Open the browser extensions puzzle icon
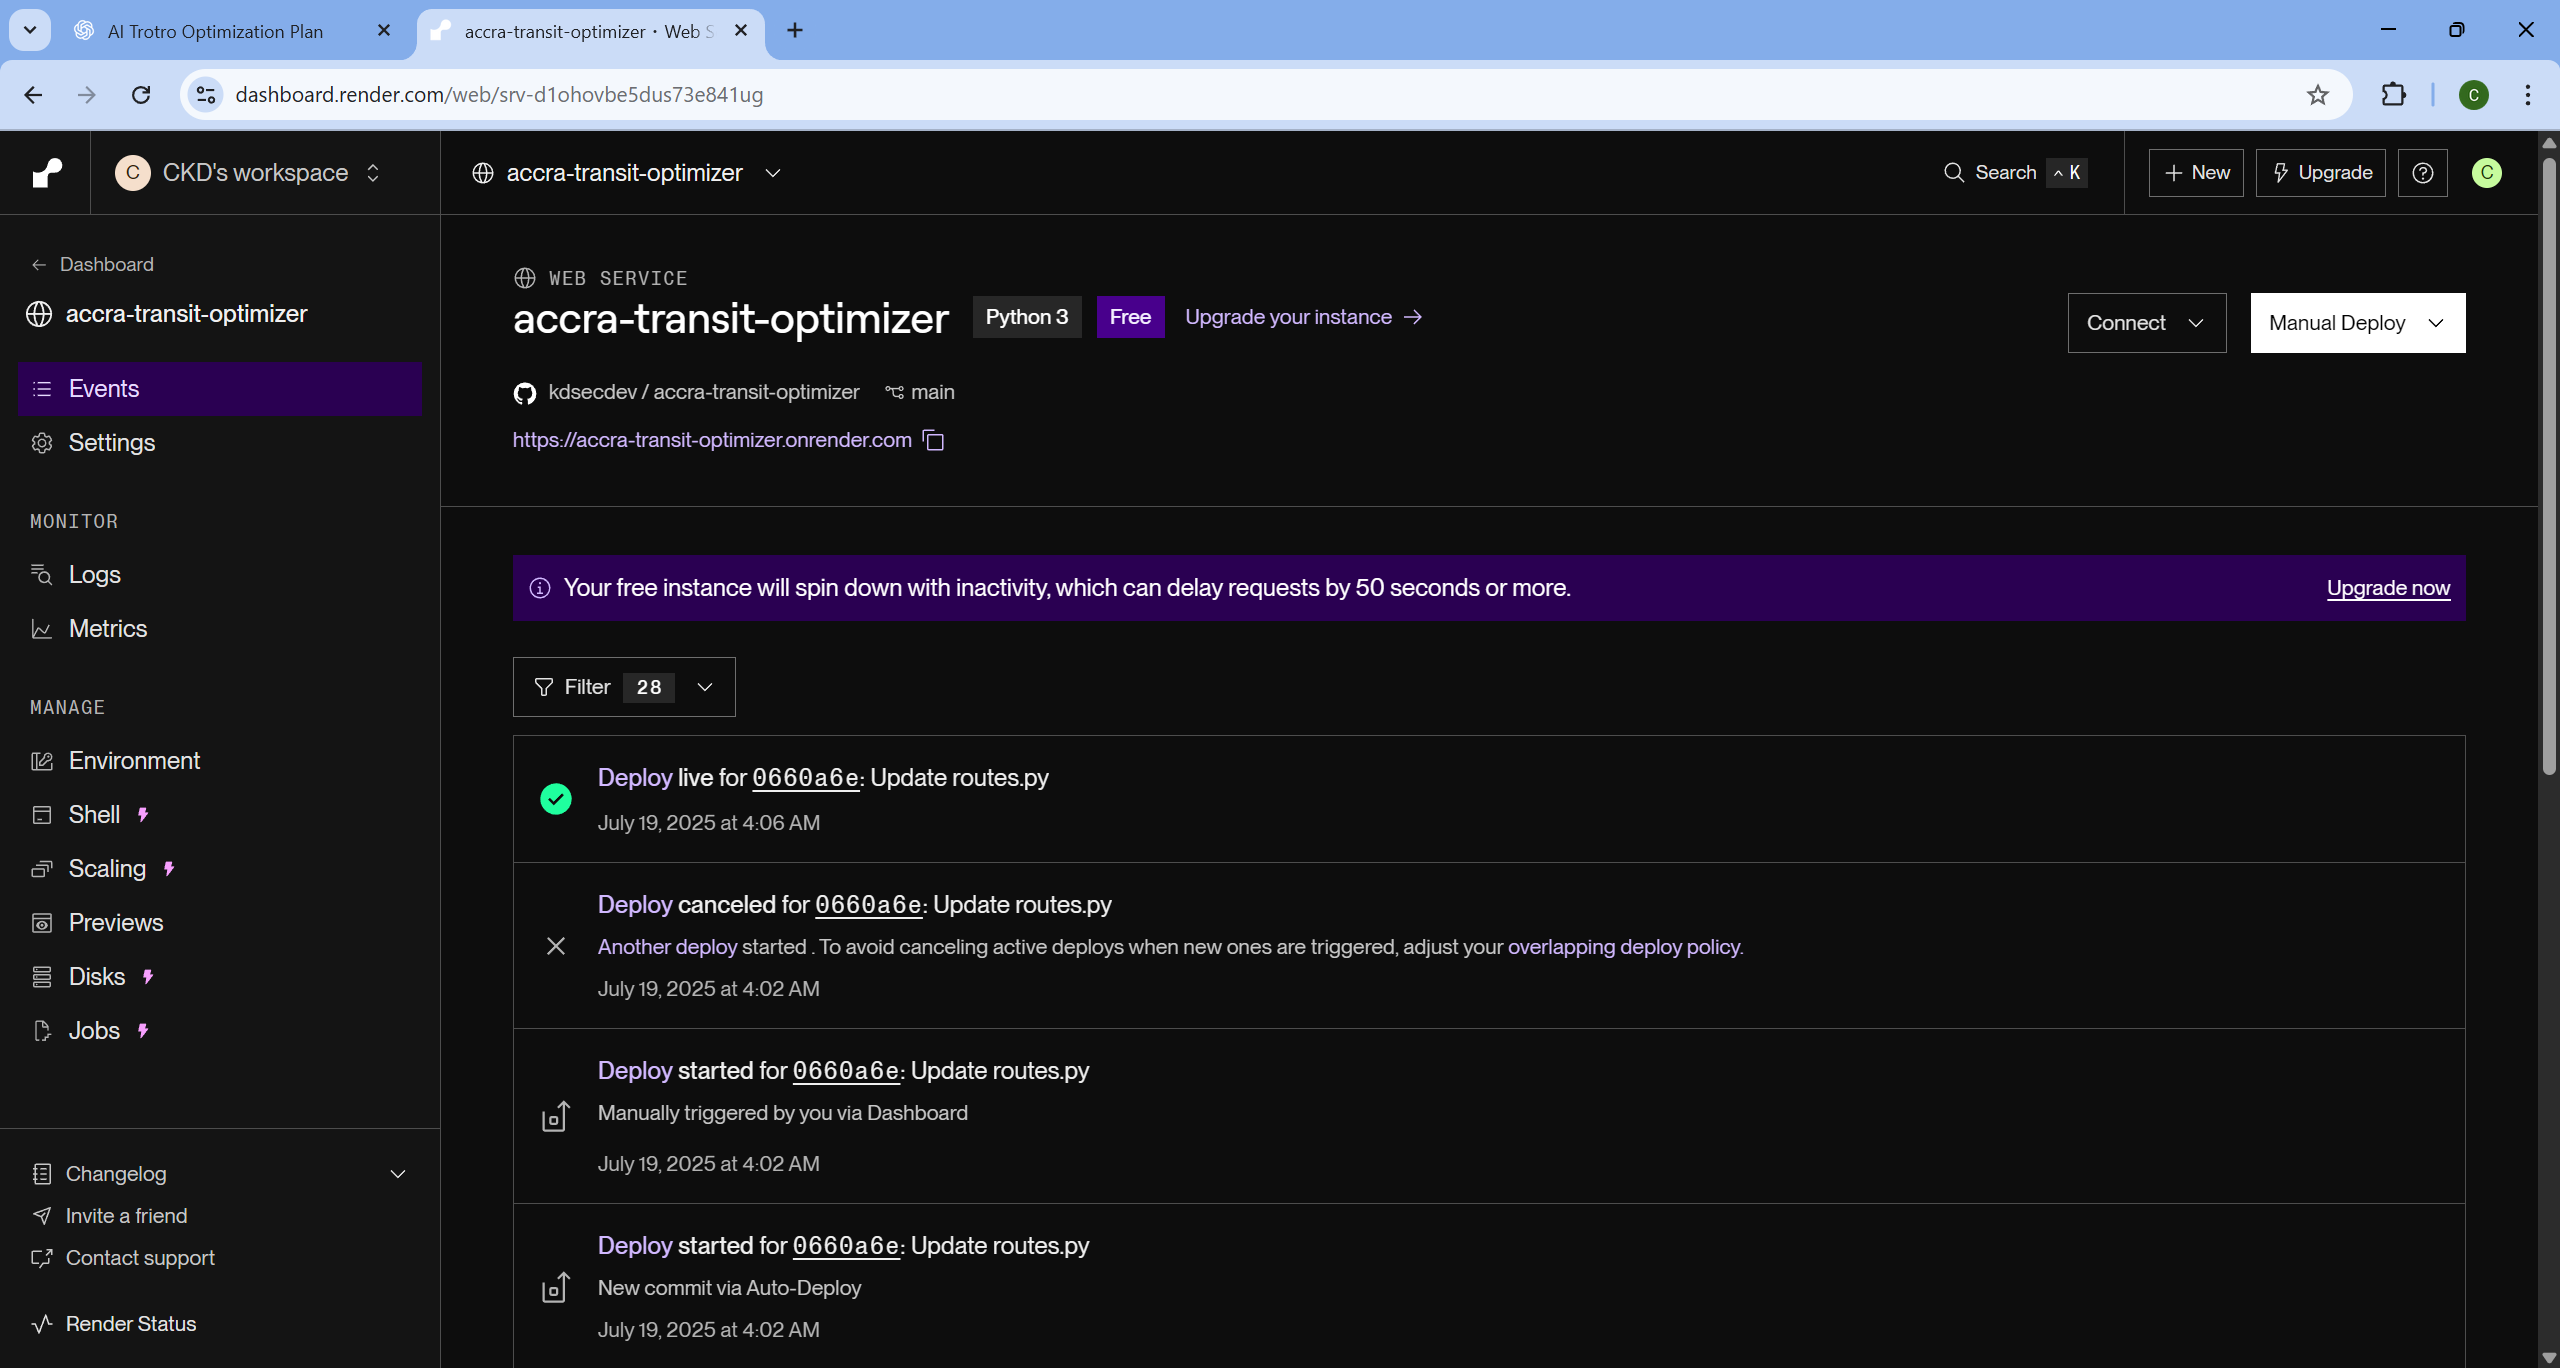The image size is (2560, 1368). (2393, 95)
